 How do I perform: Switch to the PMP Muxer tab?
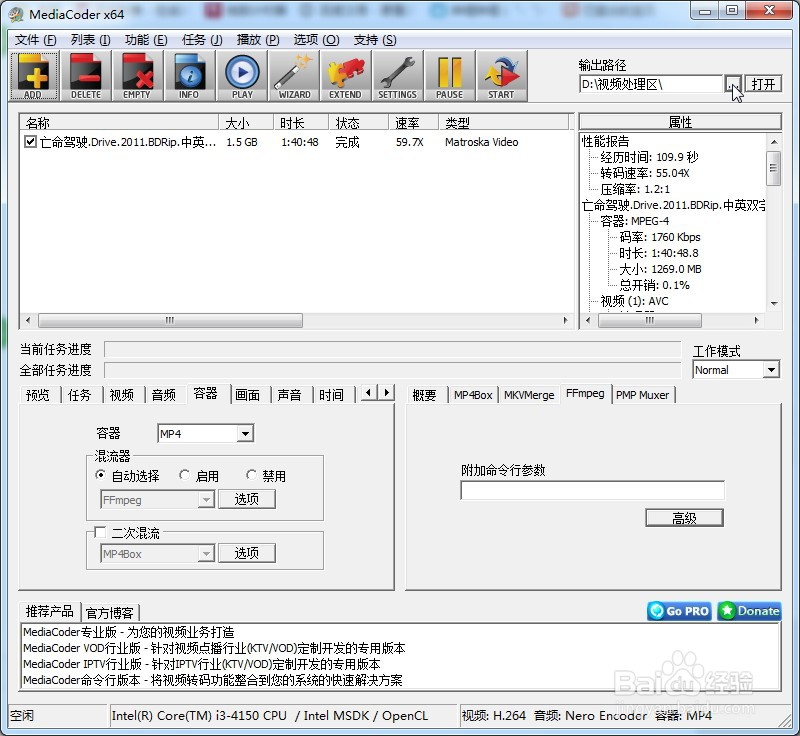tap(642, 395)
